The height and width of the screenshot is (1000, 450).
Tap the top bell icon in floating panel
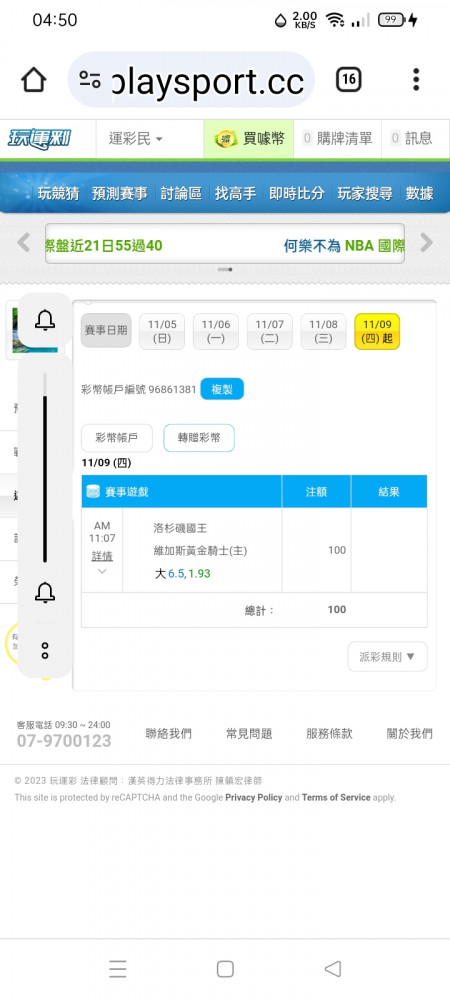[45, 319]
